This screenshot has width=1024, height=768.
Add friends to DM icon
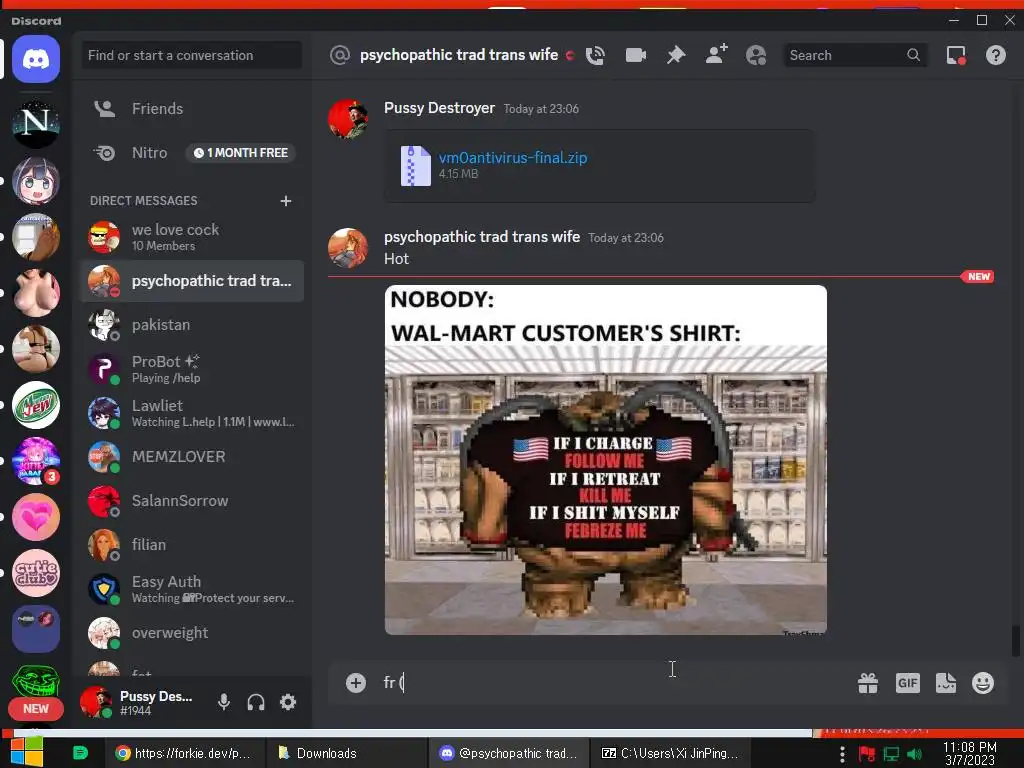(716, 55)
